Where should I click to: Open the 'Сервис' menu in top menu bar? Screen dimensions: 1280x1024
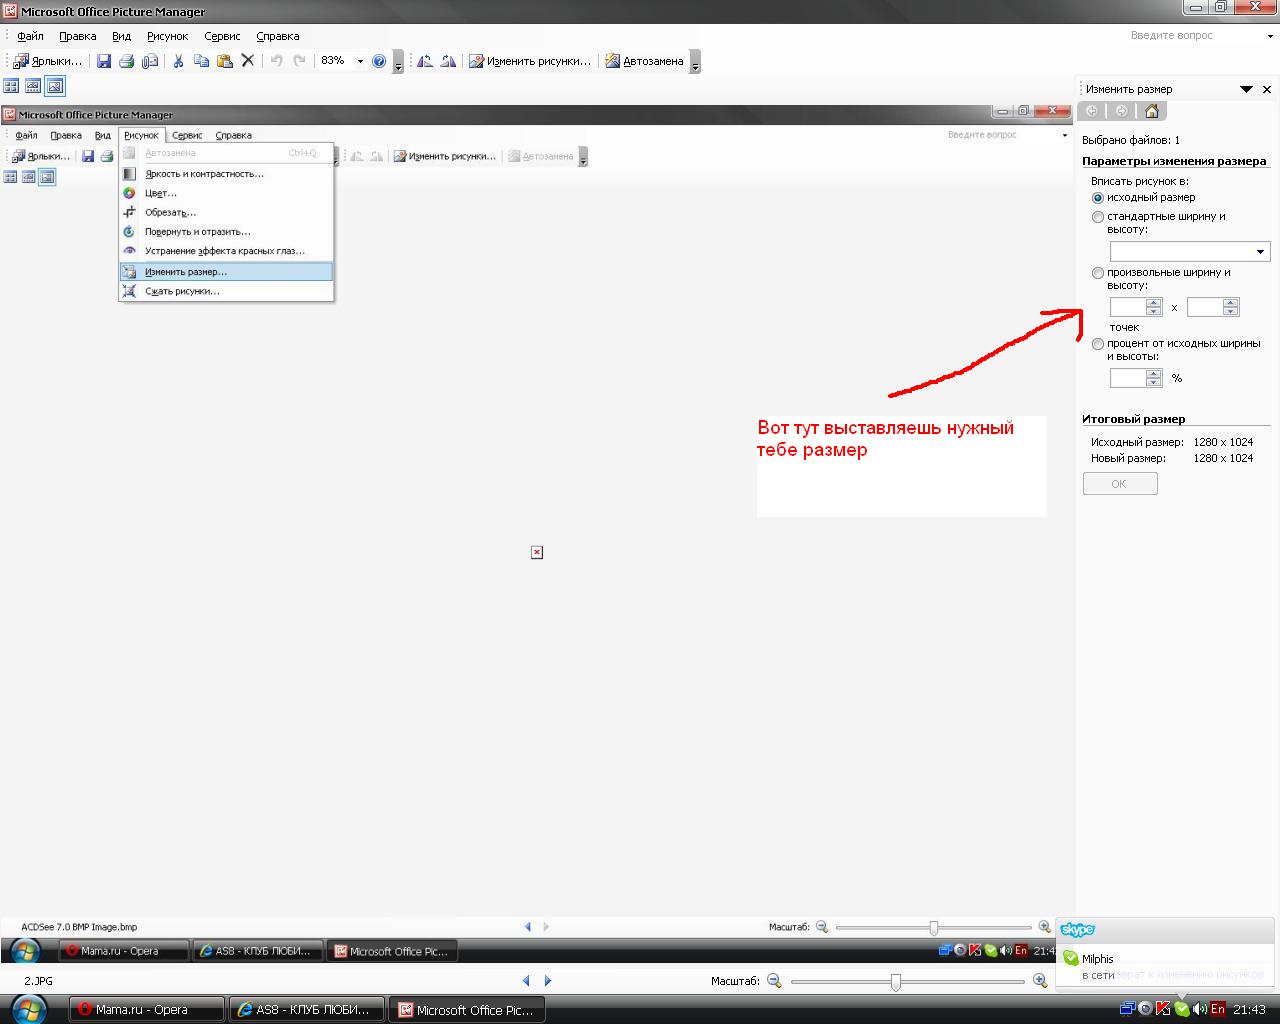pyautogui.click(x=222, y=36)
